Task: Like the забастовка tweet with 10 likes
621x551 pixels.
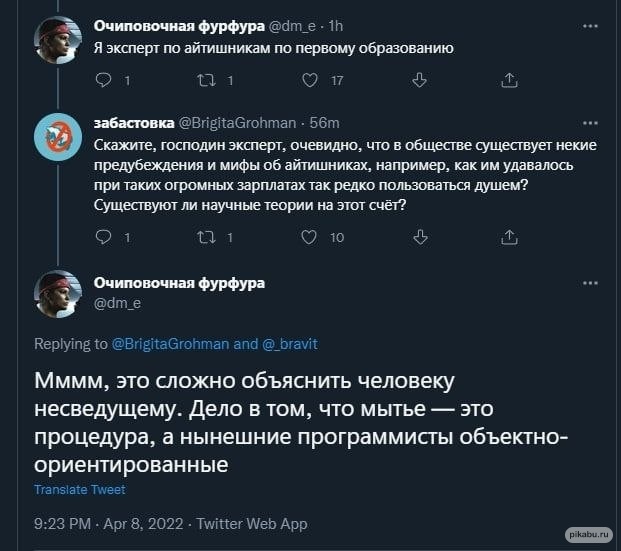Action: coord(310,237)
